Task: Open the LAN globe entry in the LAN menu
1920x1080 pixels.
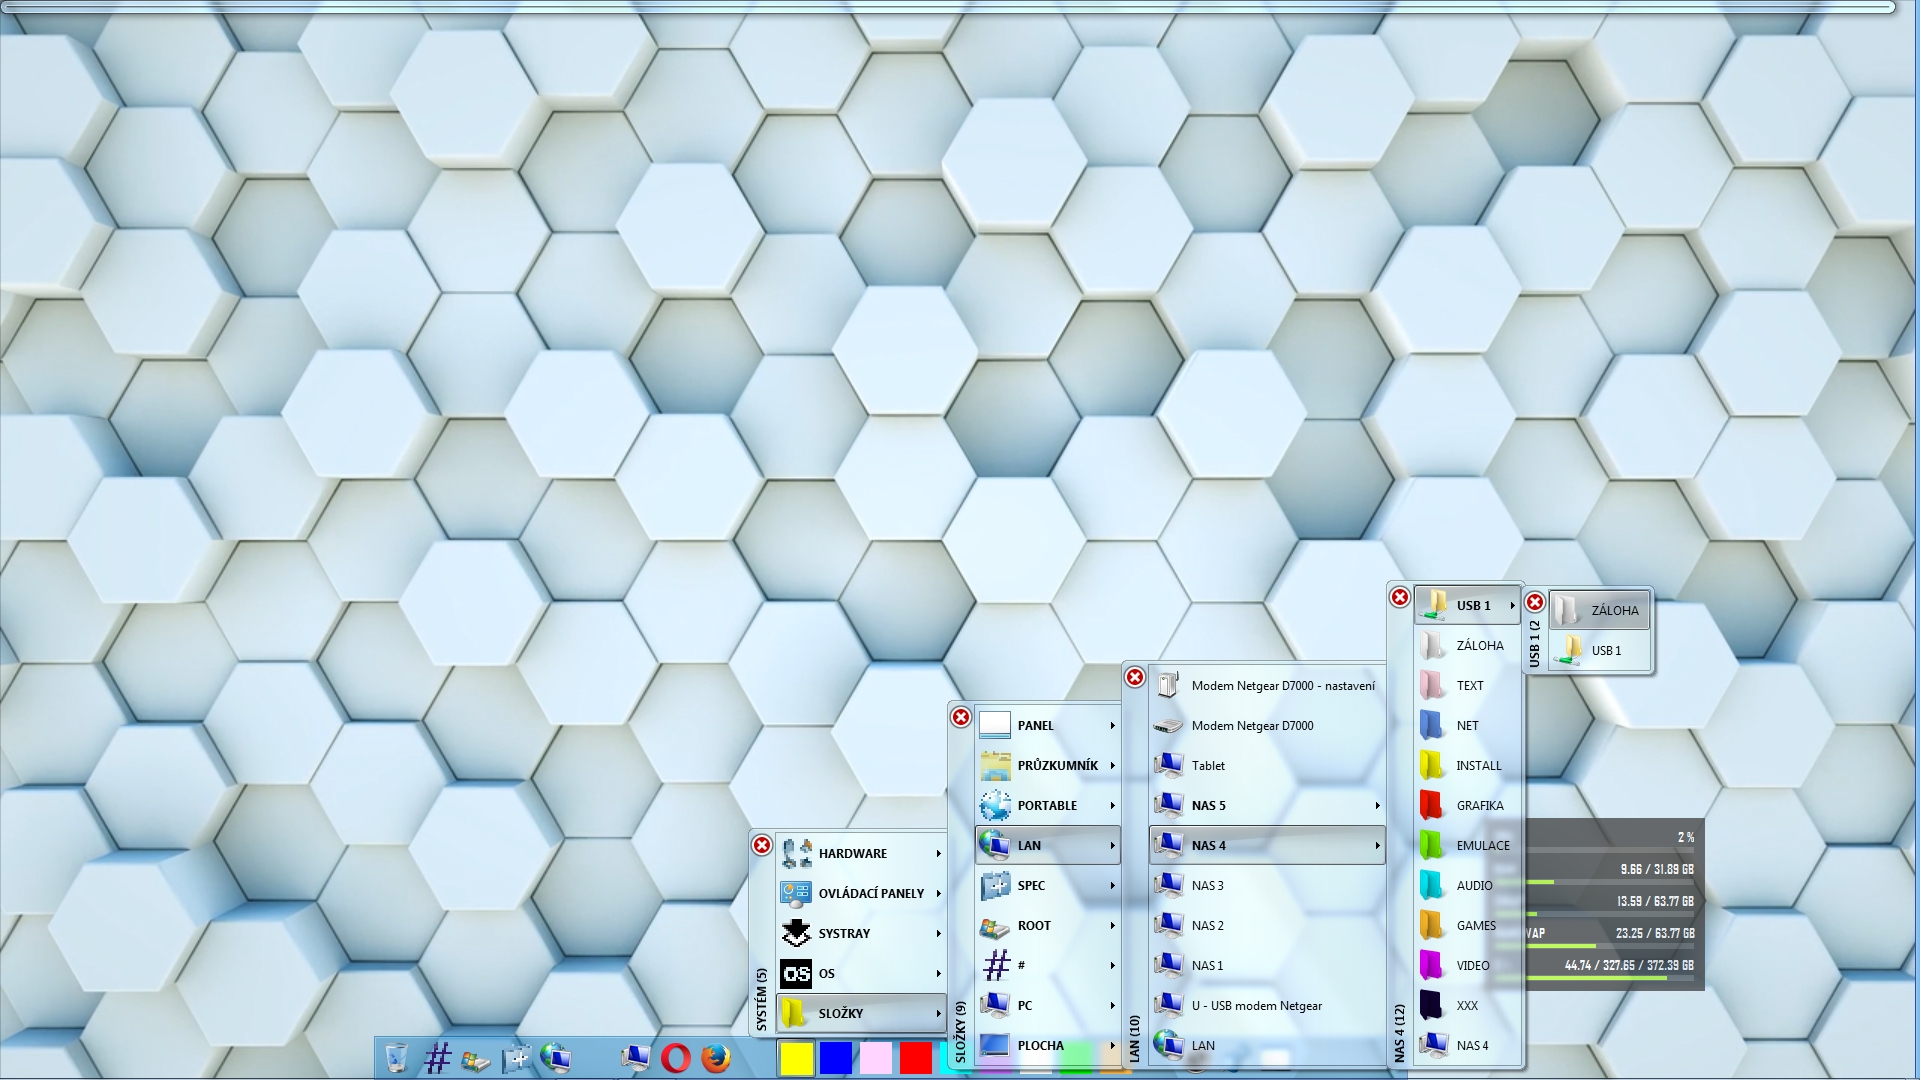Action: [x=1267, y=1045]
